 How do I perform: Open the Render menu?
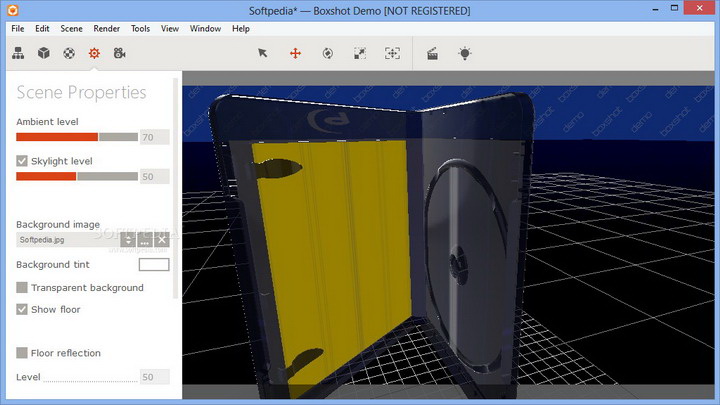pyautogui.click(x=106, y=29)
